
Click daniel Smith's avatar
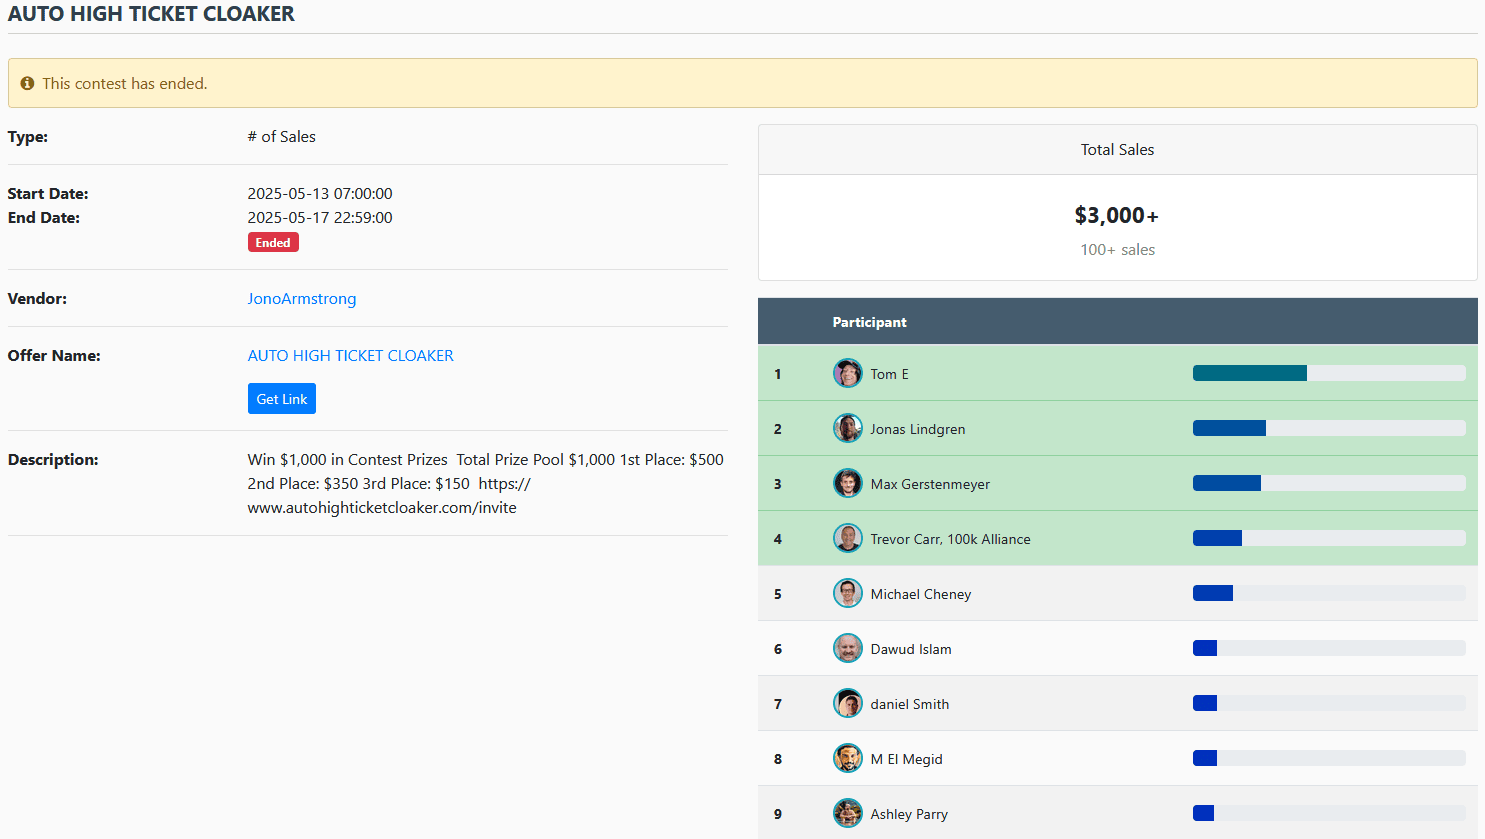[x=847, y=704]
